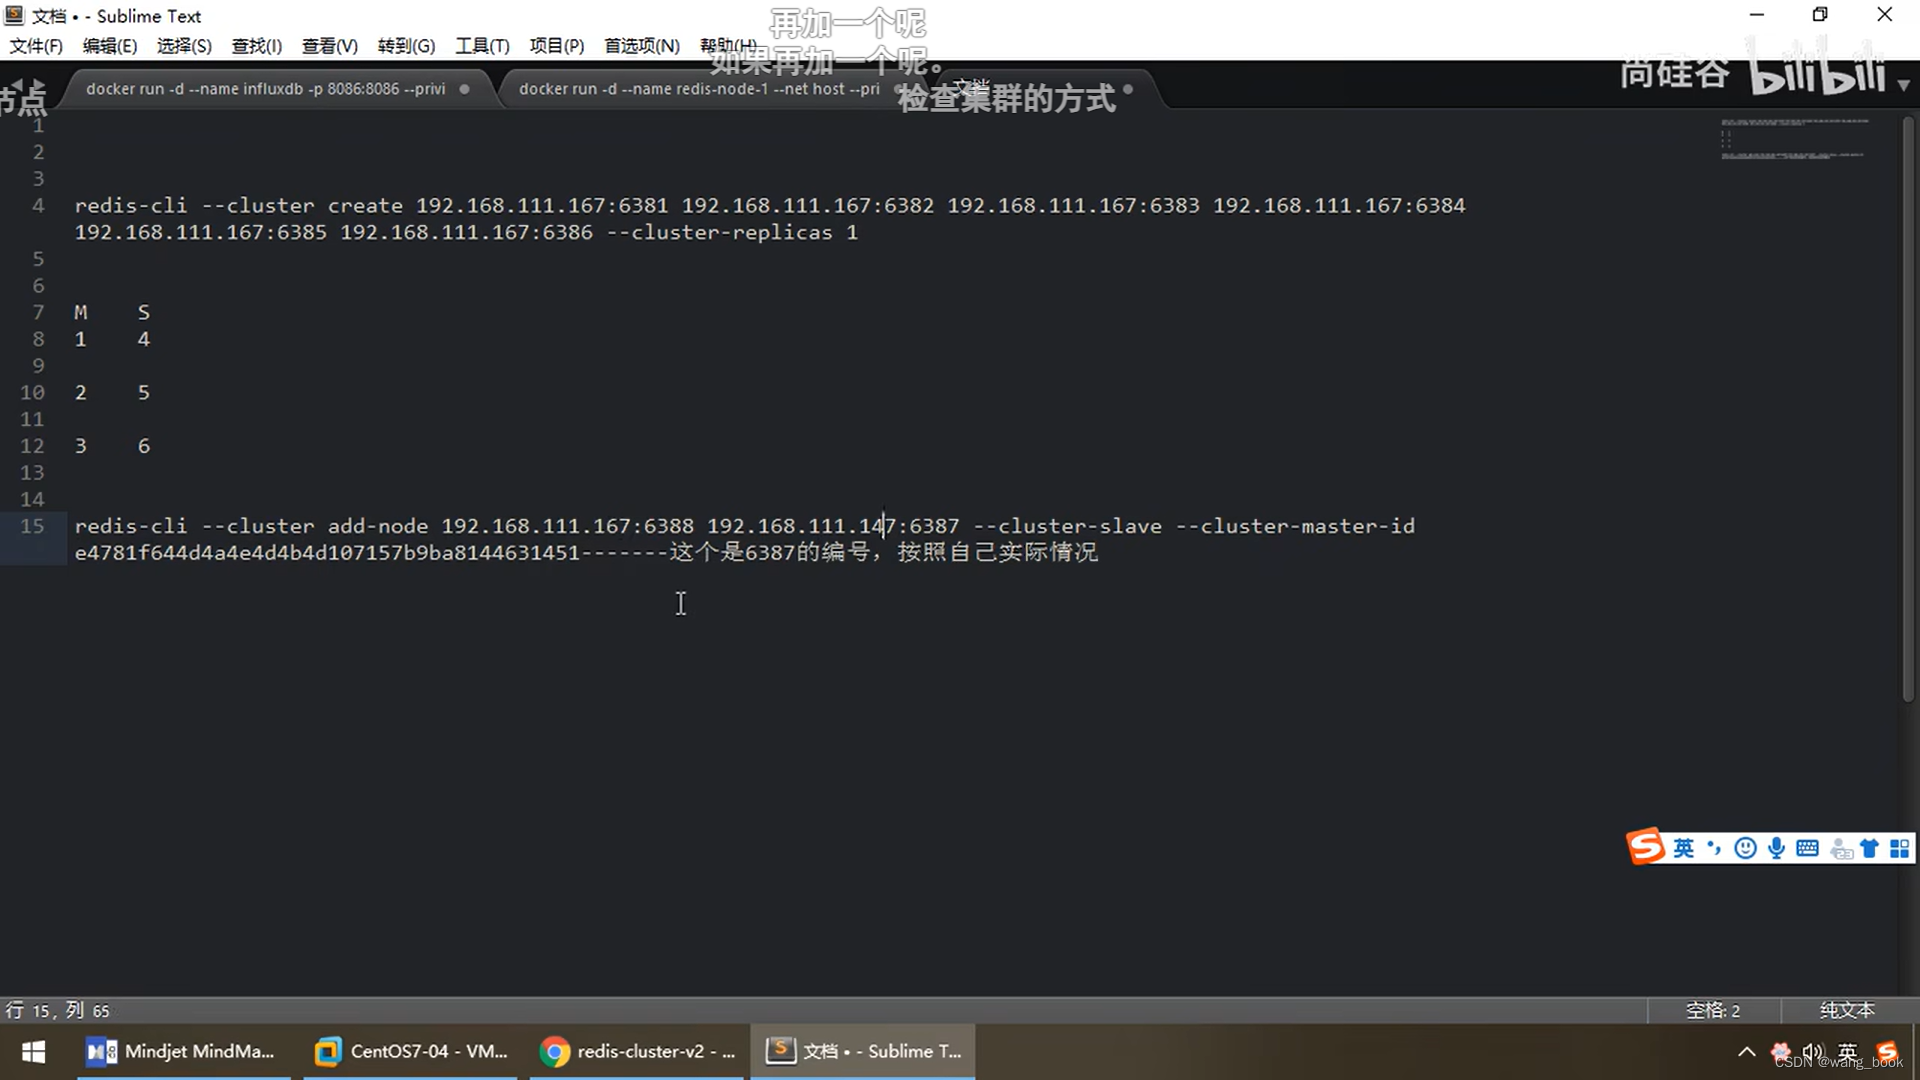Open the 纯文本 syntax selector
The image size is (1920, 1080).
[1846, 1010]
